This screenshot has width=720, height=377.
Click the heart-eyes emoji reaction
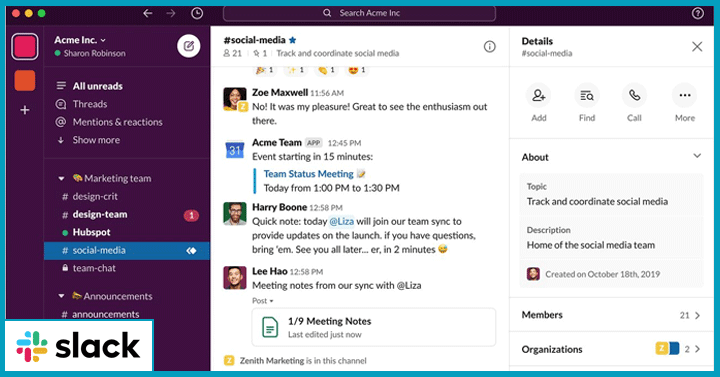pos(357,70)
